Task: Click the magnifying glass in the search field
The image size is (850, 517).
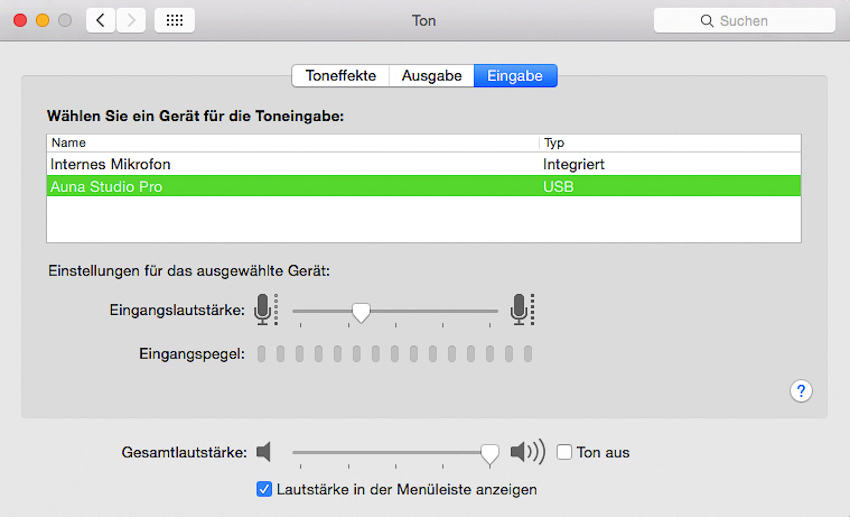Action: 709,21
